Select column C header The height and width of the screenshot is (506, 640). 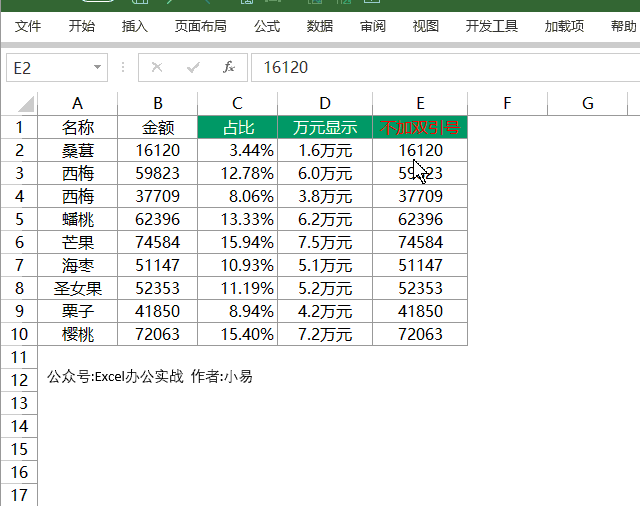238,104
